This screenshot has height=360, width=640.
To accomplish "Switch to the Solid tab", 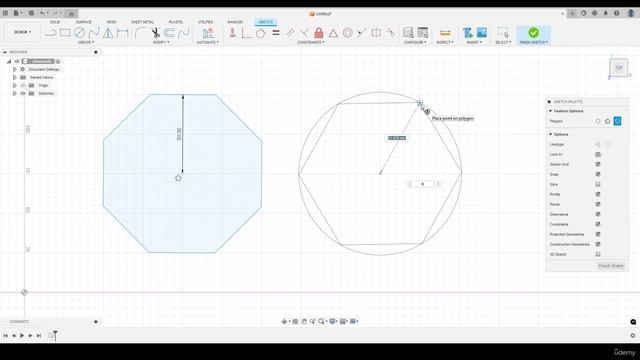I will (55, 22).
